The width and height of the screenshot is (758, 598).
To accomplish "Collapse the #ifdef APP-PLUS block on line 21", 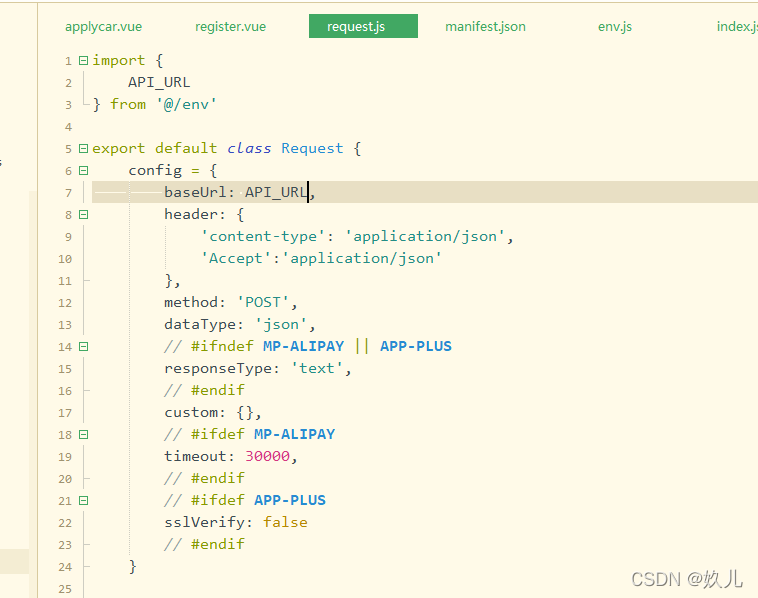I will (83, 500).
